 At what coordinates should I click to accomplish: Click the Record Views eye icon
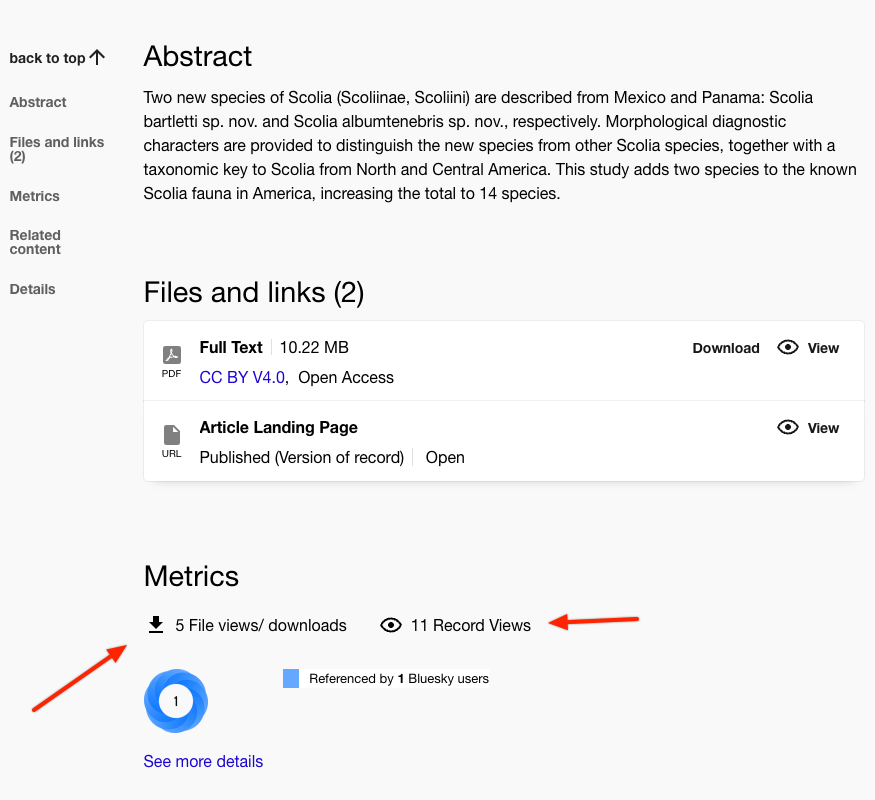point(391,625)
